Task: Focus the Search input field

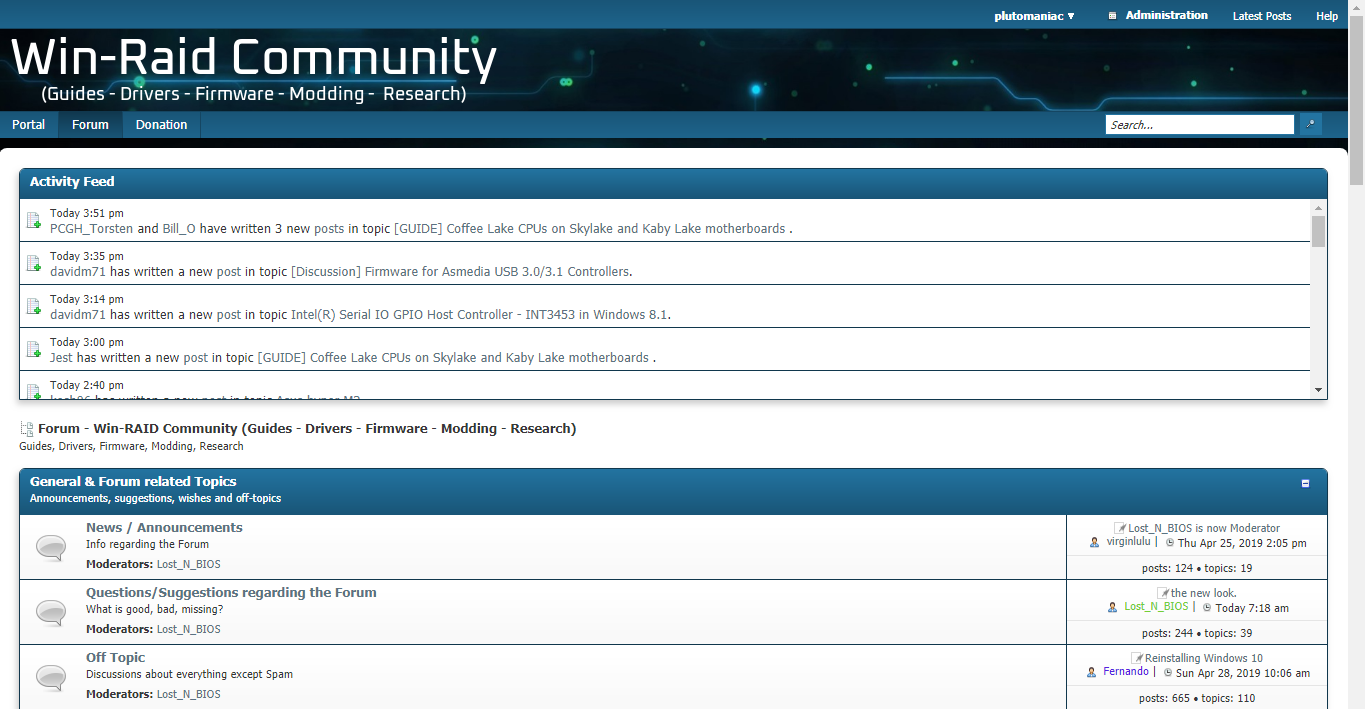Action: click(x=1200, y=125)
